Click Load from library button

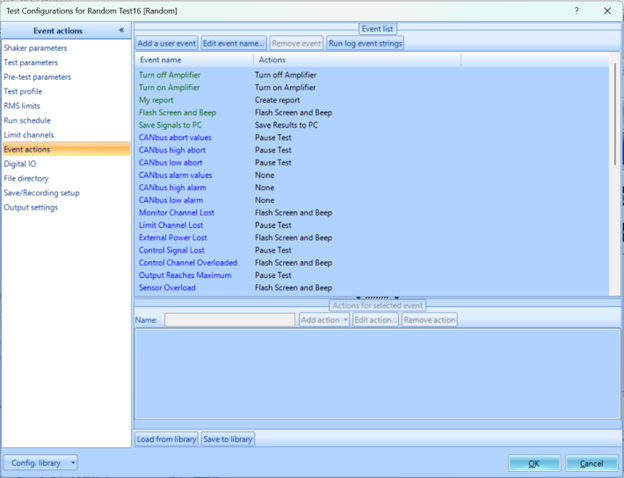pyautogui.click(x=166, y=439)
